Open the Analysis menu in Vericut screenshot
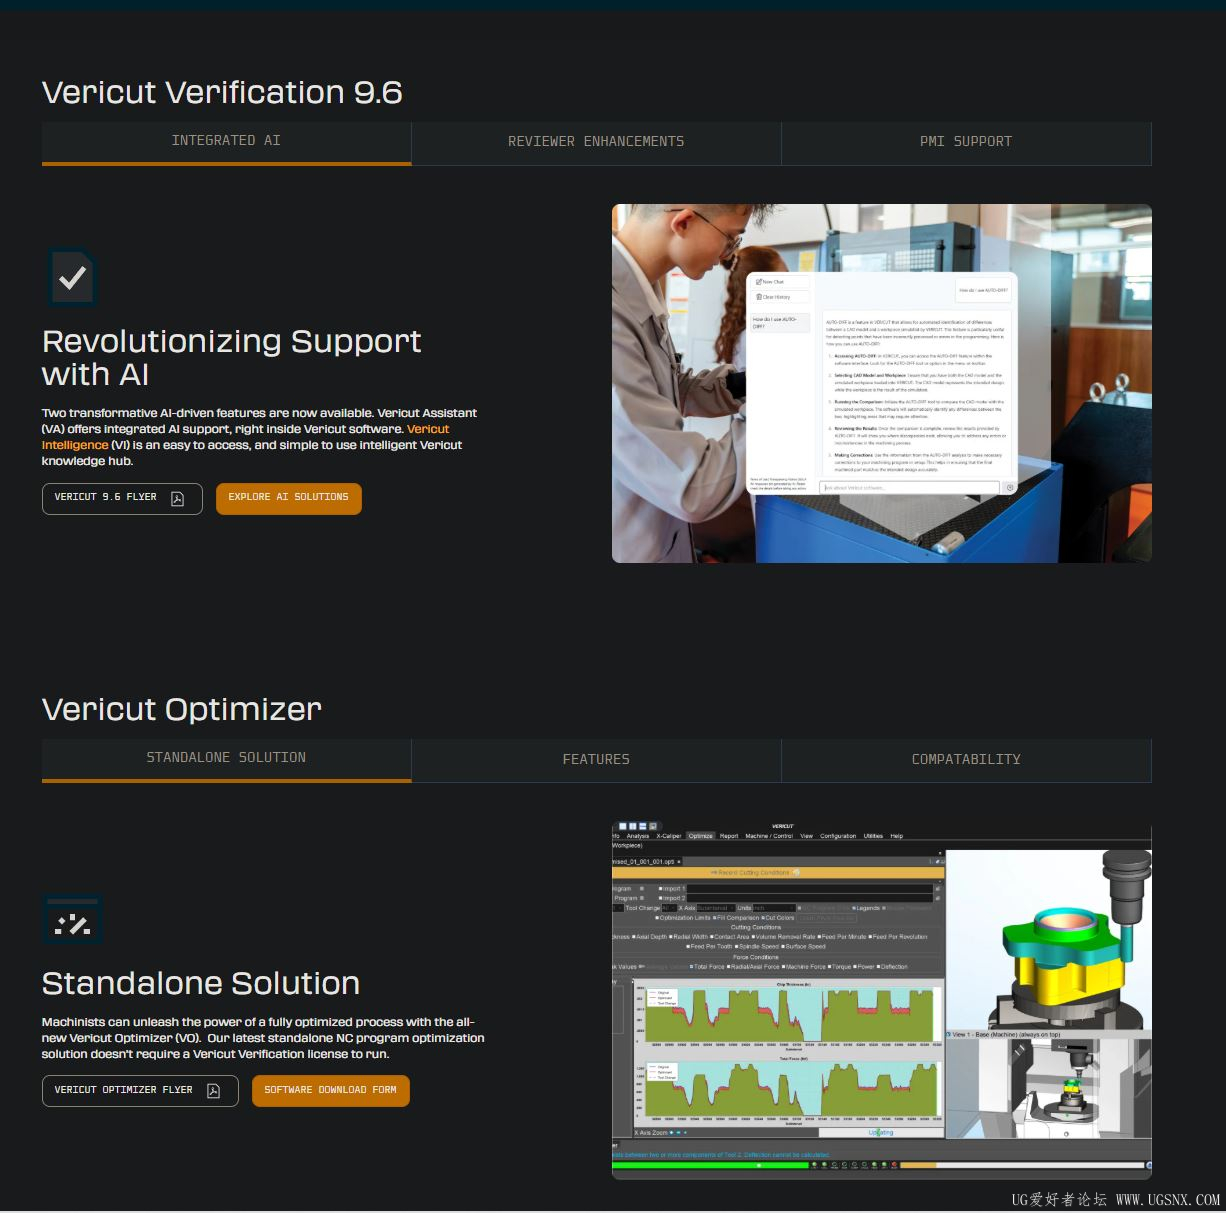 click(x=638, y=836)
